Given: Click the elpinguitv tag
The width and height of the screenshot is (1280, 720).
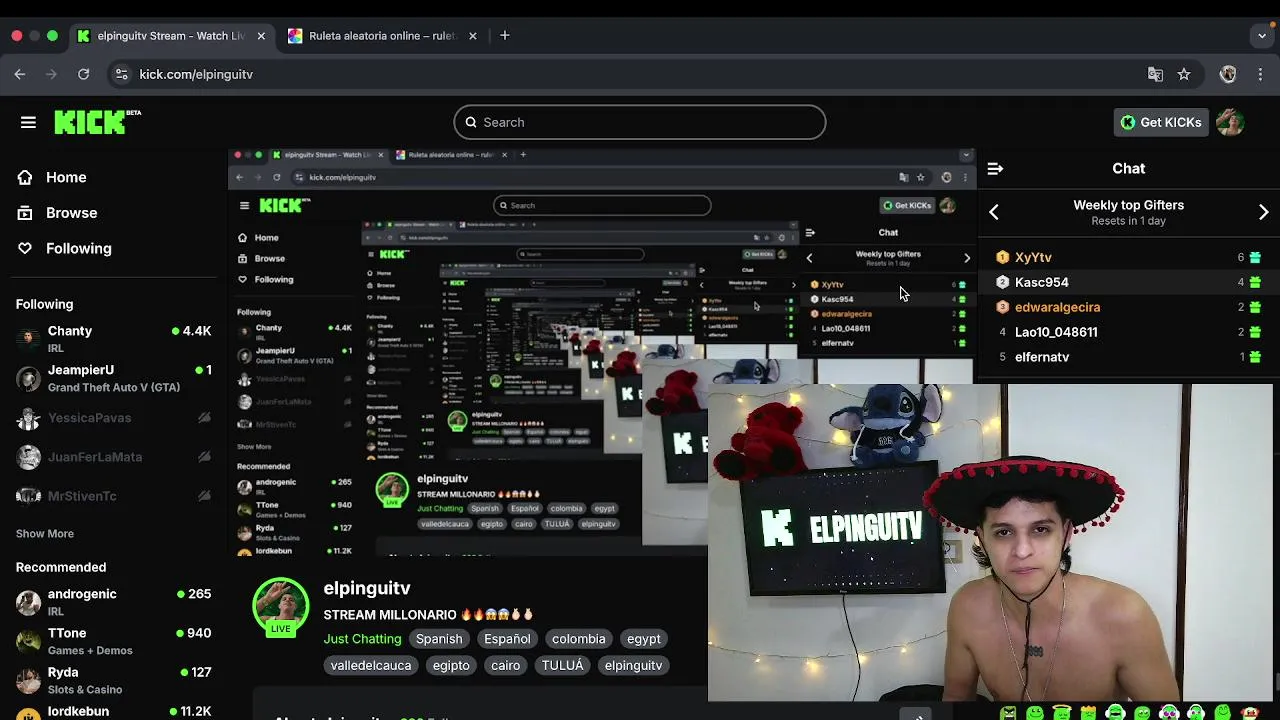Looking at the screenshot, I should pyautogui.click(x=633, y=666).
